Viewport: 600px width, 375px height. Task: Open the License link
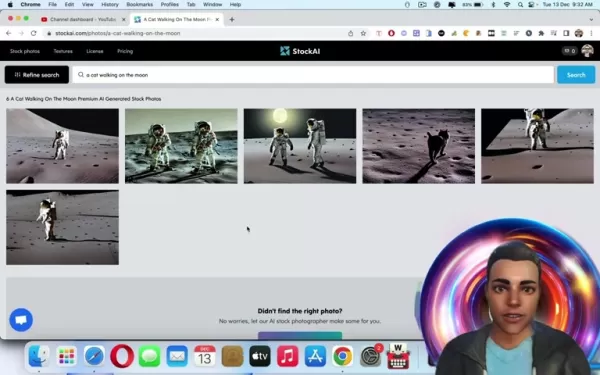95,51
